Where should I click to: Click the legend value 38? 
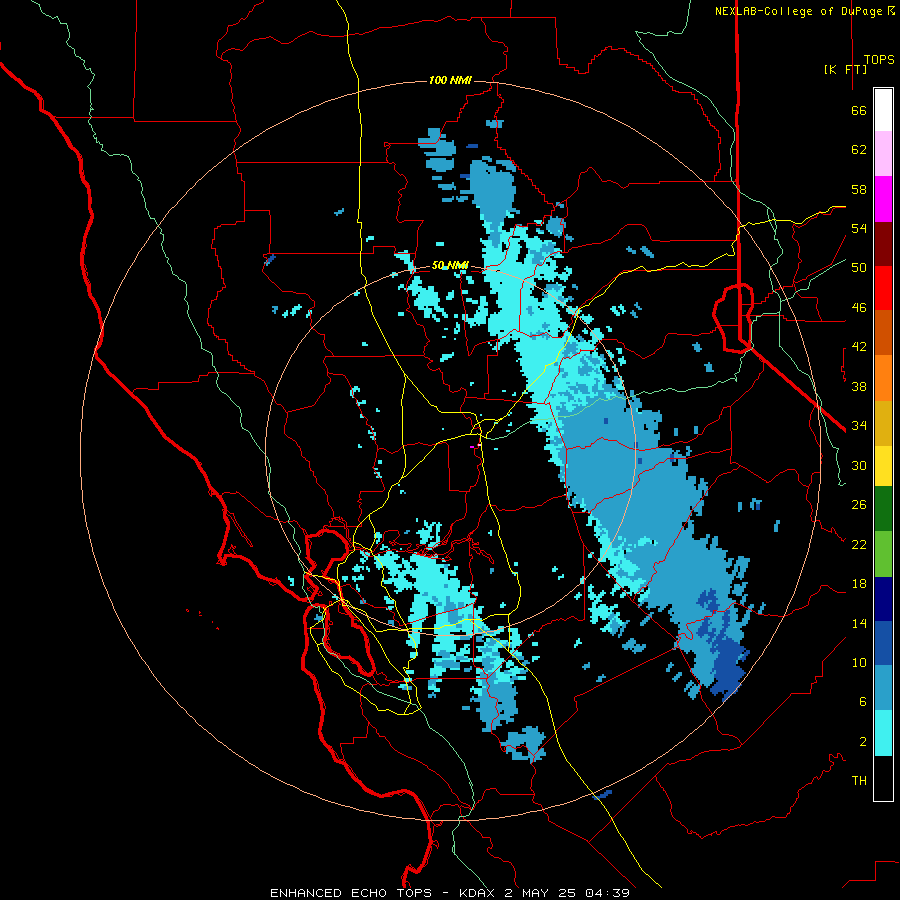(859, 386)
